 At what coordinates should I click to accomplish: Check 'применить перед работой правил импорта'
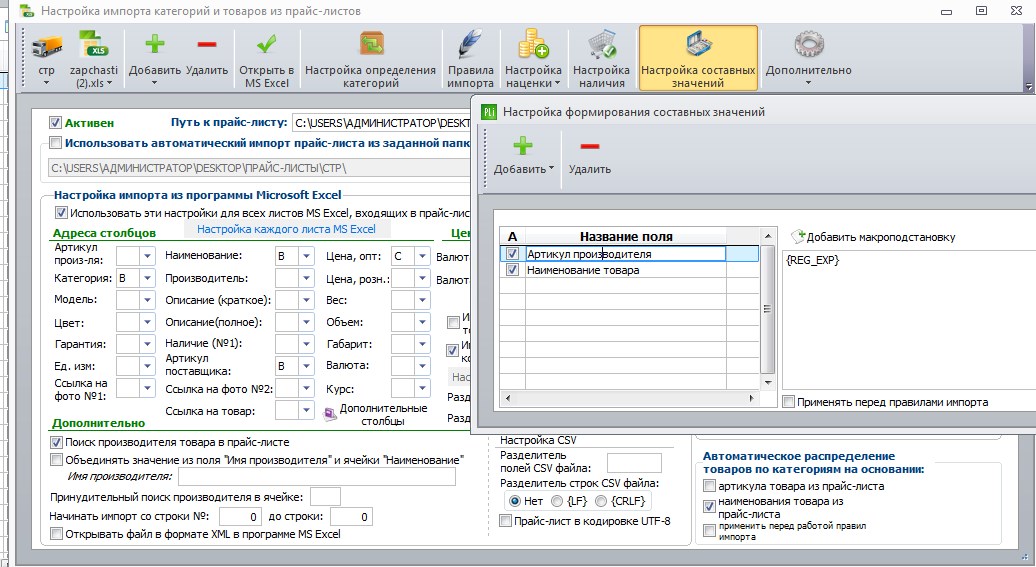(710, 530)
